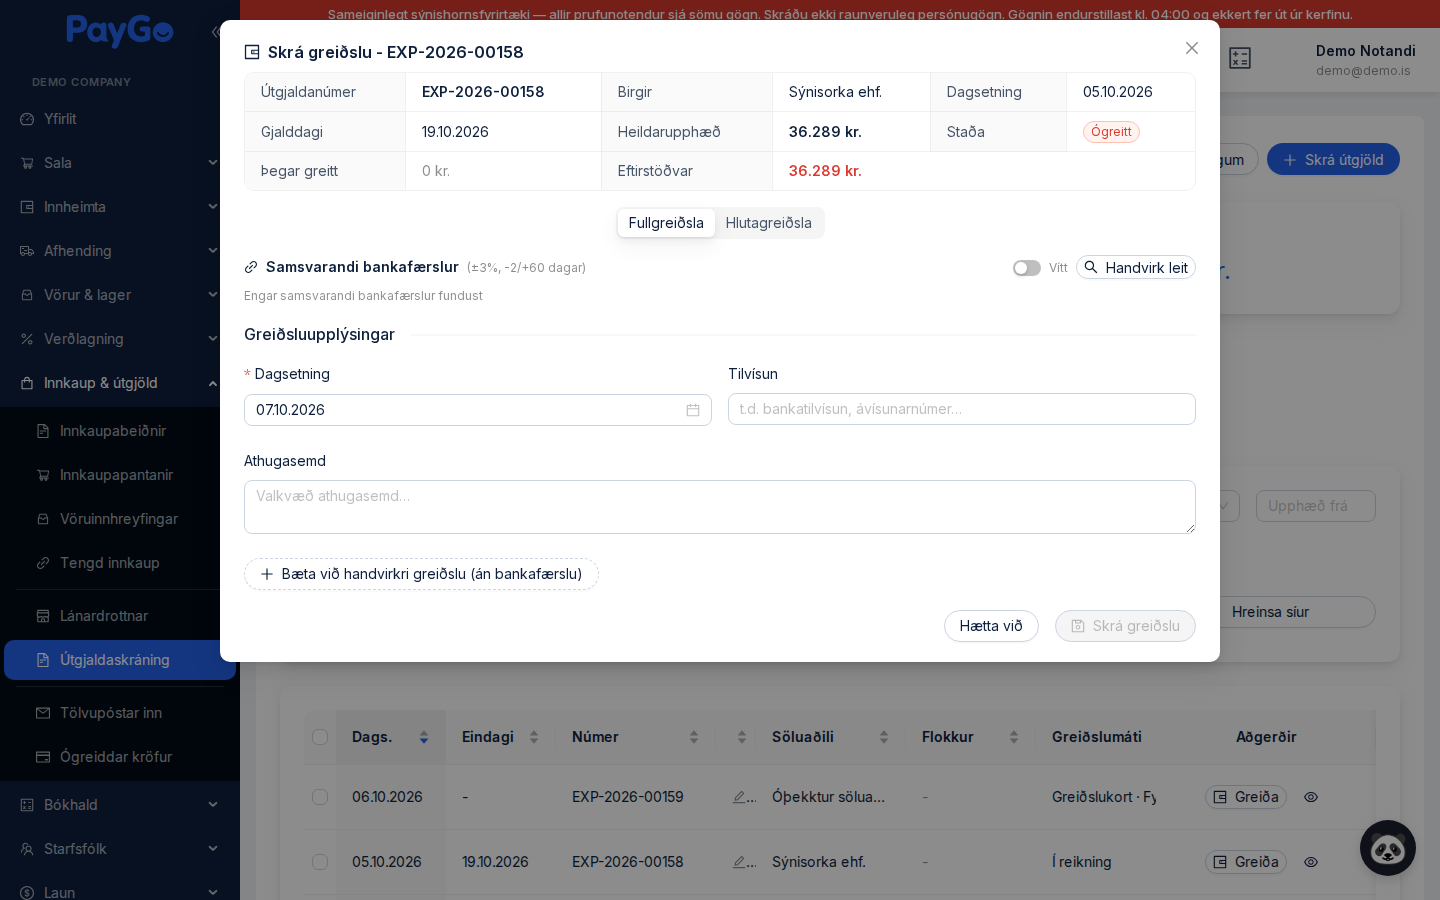The height and width of the screenshot is (900, 1440).
Task: Collapse the sidebar with the chevron icon
Action: pos(215,32)
